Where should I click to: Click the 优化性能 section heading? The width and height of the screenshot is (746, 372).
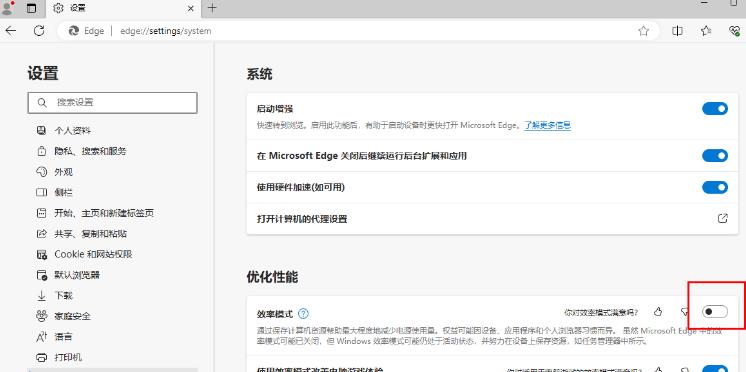coord(272,277)
